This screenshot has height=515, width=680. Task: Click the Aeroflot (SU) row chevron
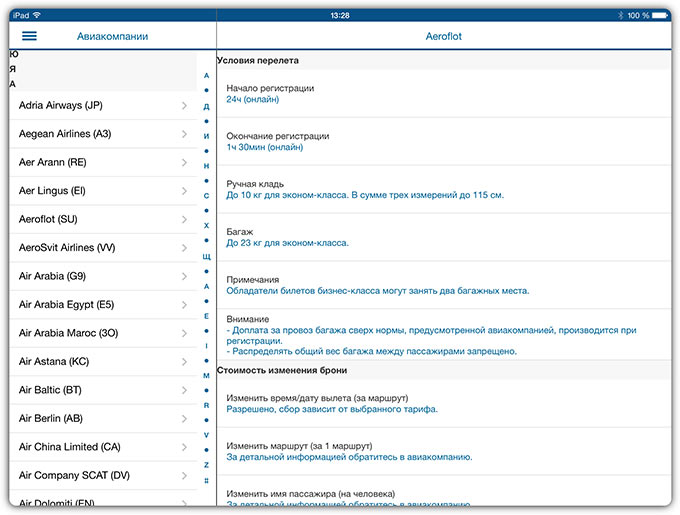[184, 219]
